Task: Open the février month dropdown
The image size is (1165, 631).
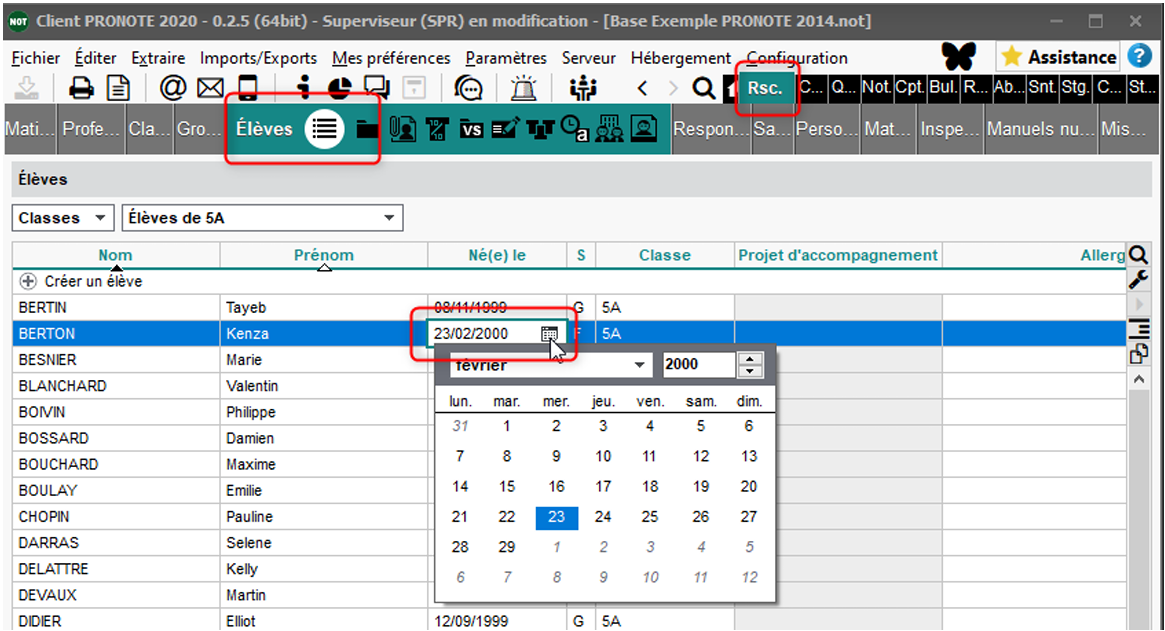Action: [x=639, y=366]
